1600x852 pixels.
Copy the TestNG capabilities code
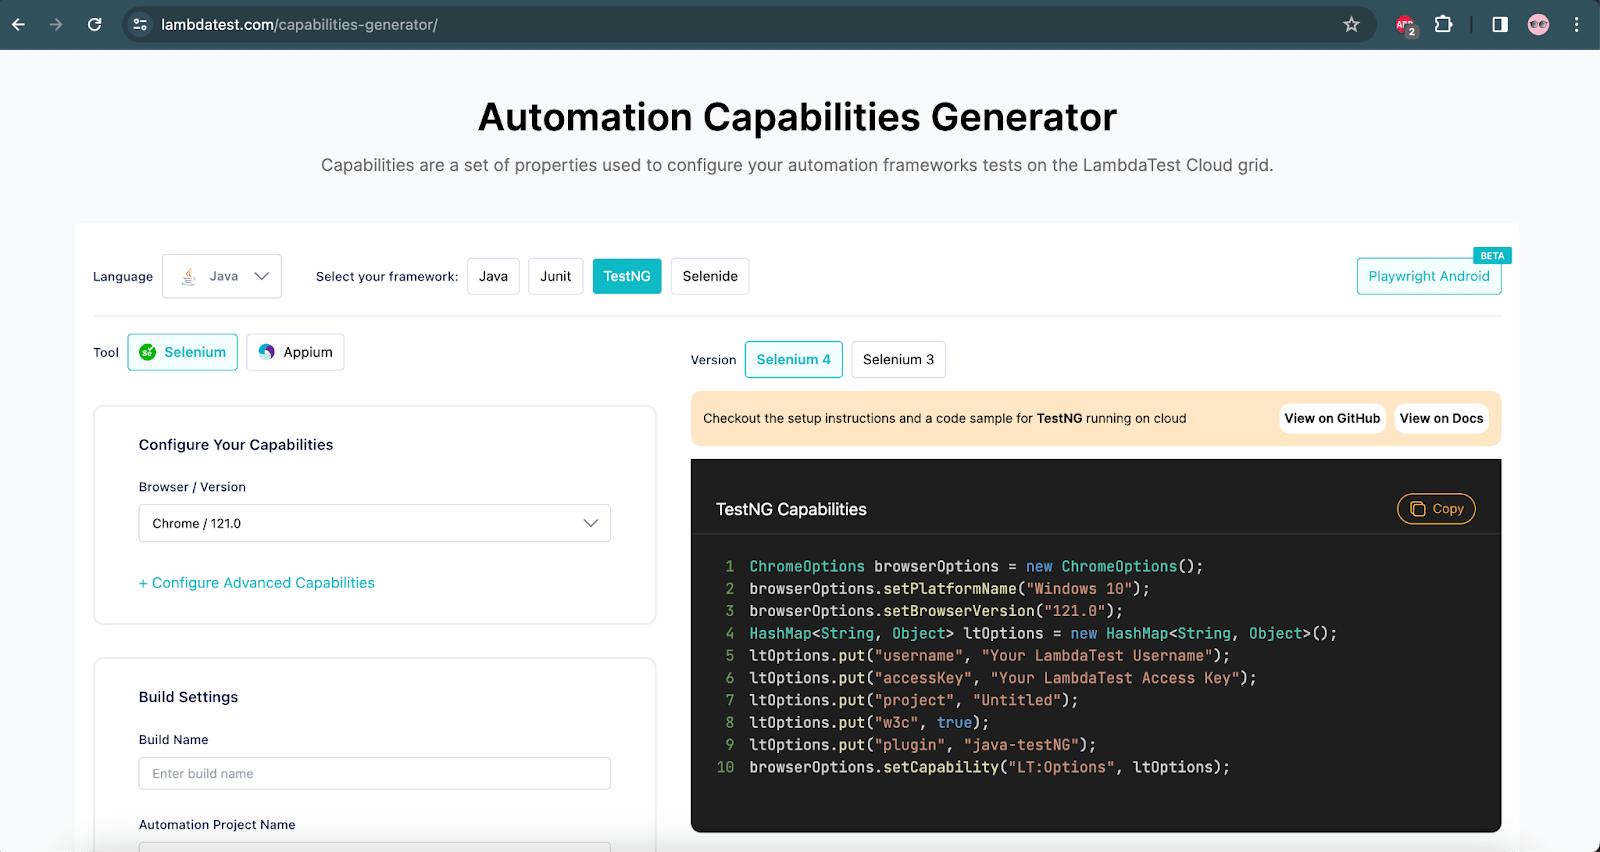click(x=1436, y=509)
